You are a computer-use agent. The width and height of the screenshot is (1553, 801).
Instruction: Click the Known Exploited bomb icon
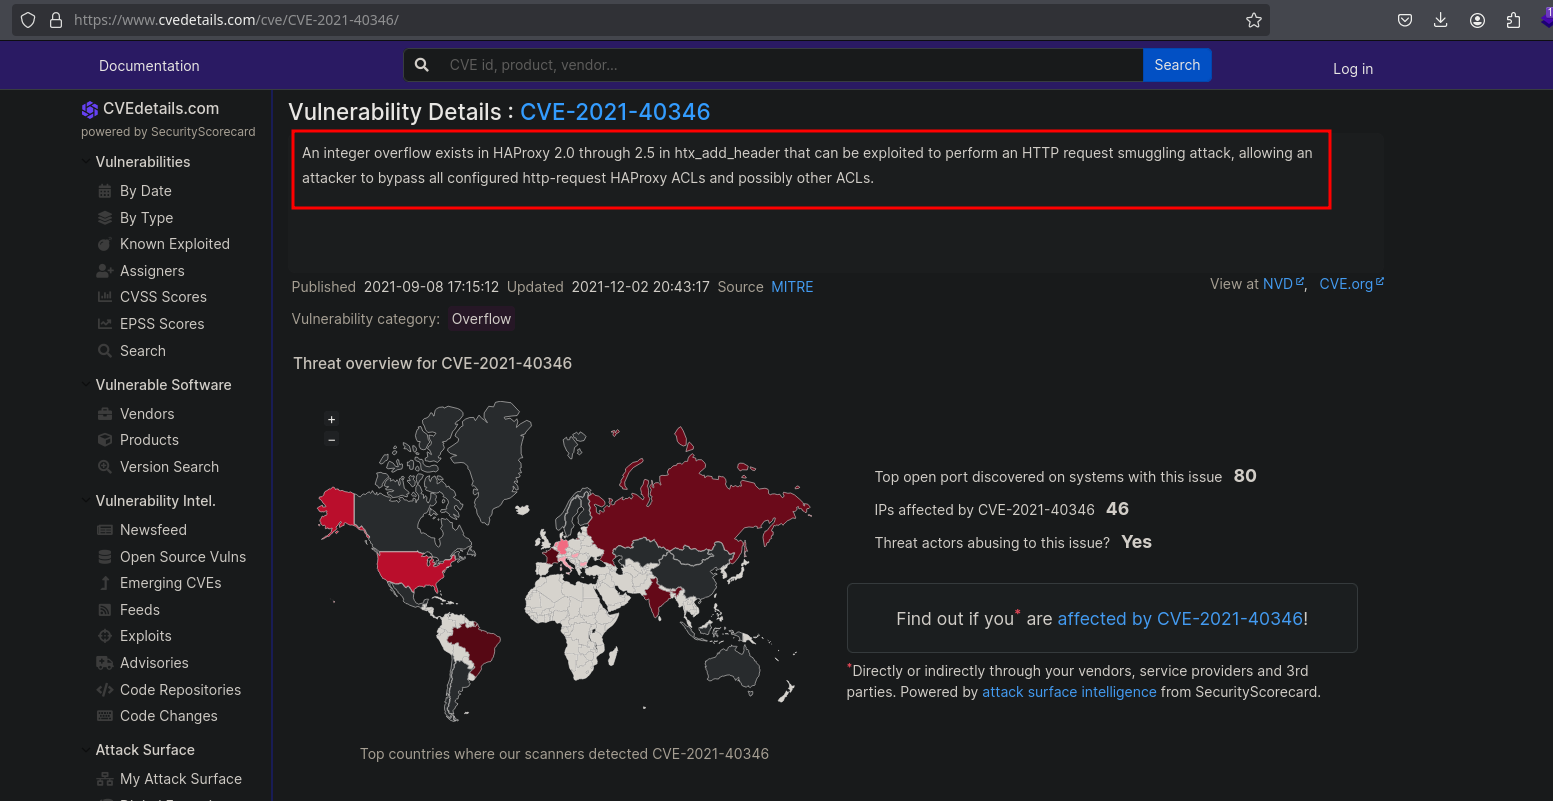tap(105, 244)
